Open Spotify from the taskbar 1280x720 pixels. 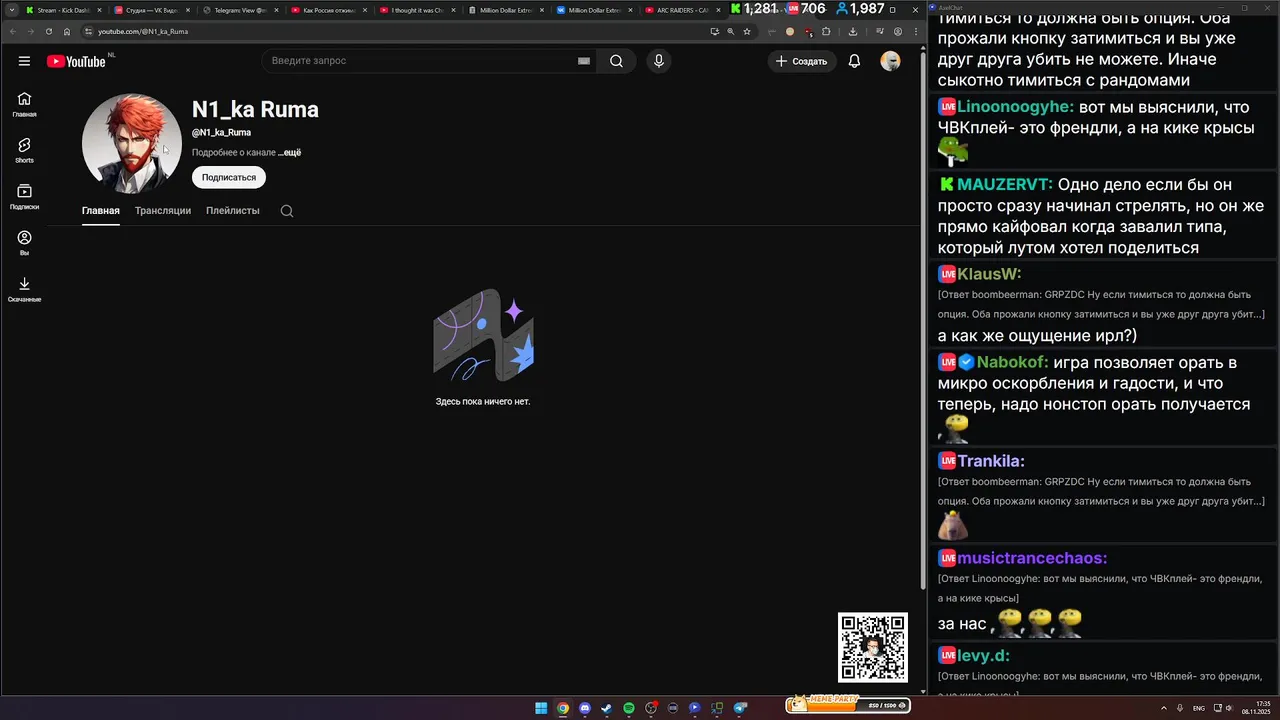[x=629, y=708]
